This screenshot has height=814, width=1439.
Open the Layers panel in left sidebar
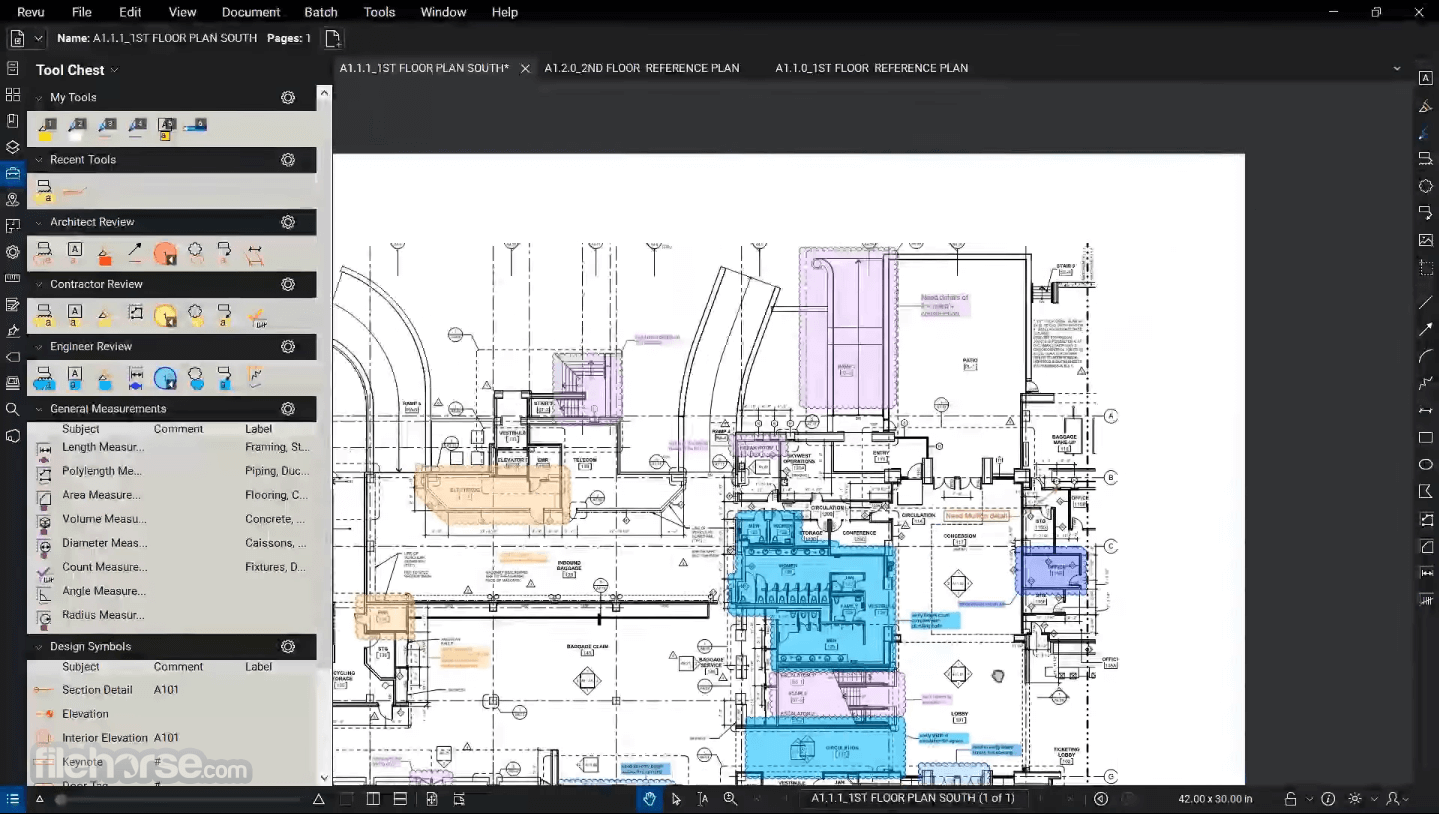click(13, 147)
